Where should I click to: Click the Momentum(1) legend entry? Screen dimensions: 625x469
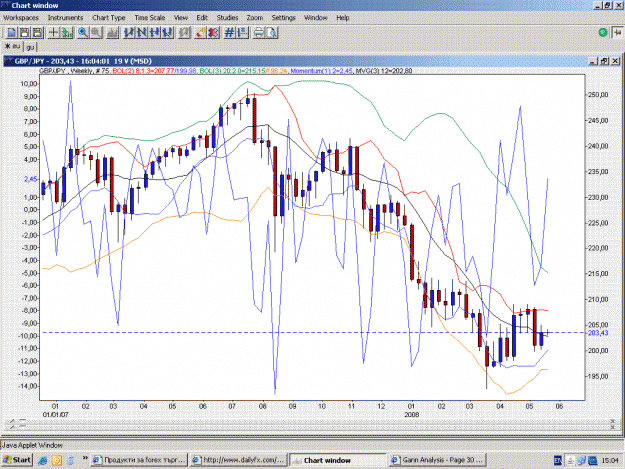pos(321,71)
